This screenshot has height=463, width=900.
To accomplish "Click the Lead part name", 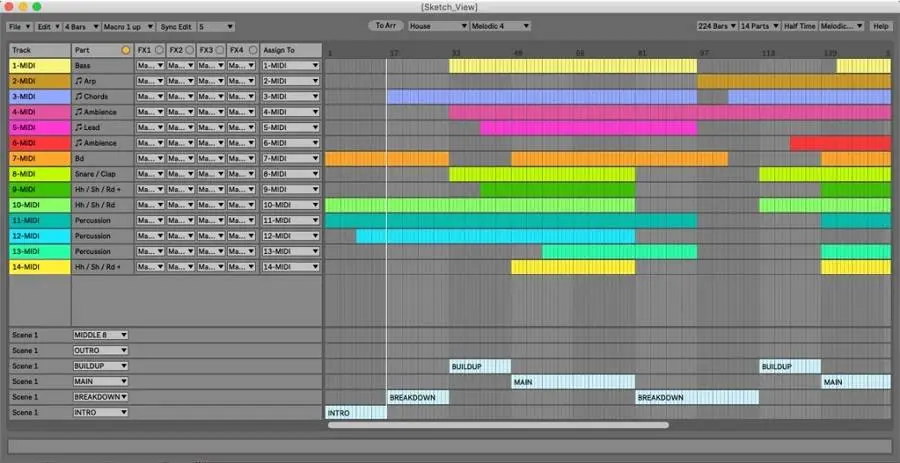I will pos(92,127).
